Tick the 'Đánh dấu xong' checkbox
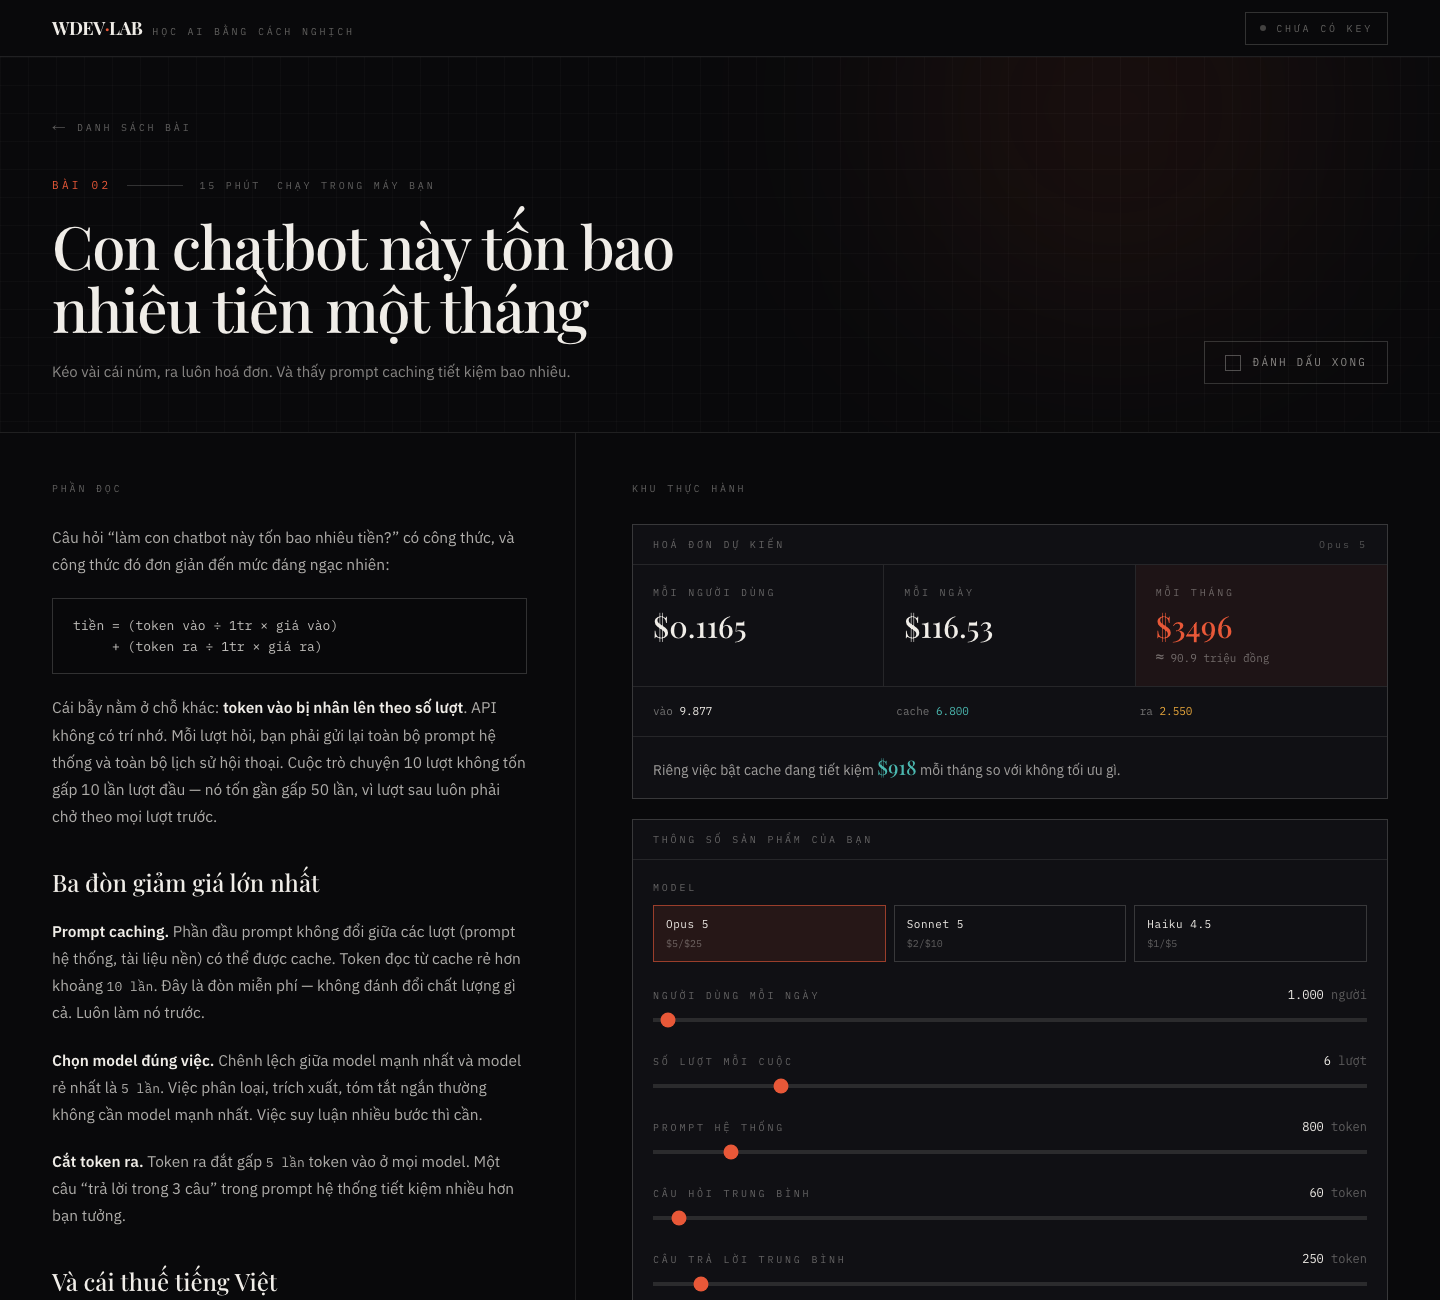 click(x=1233, y=363)
